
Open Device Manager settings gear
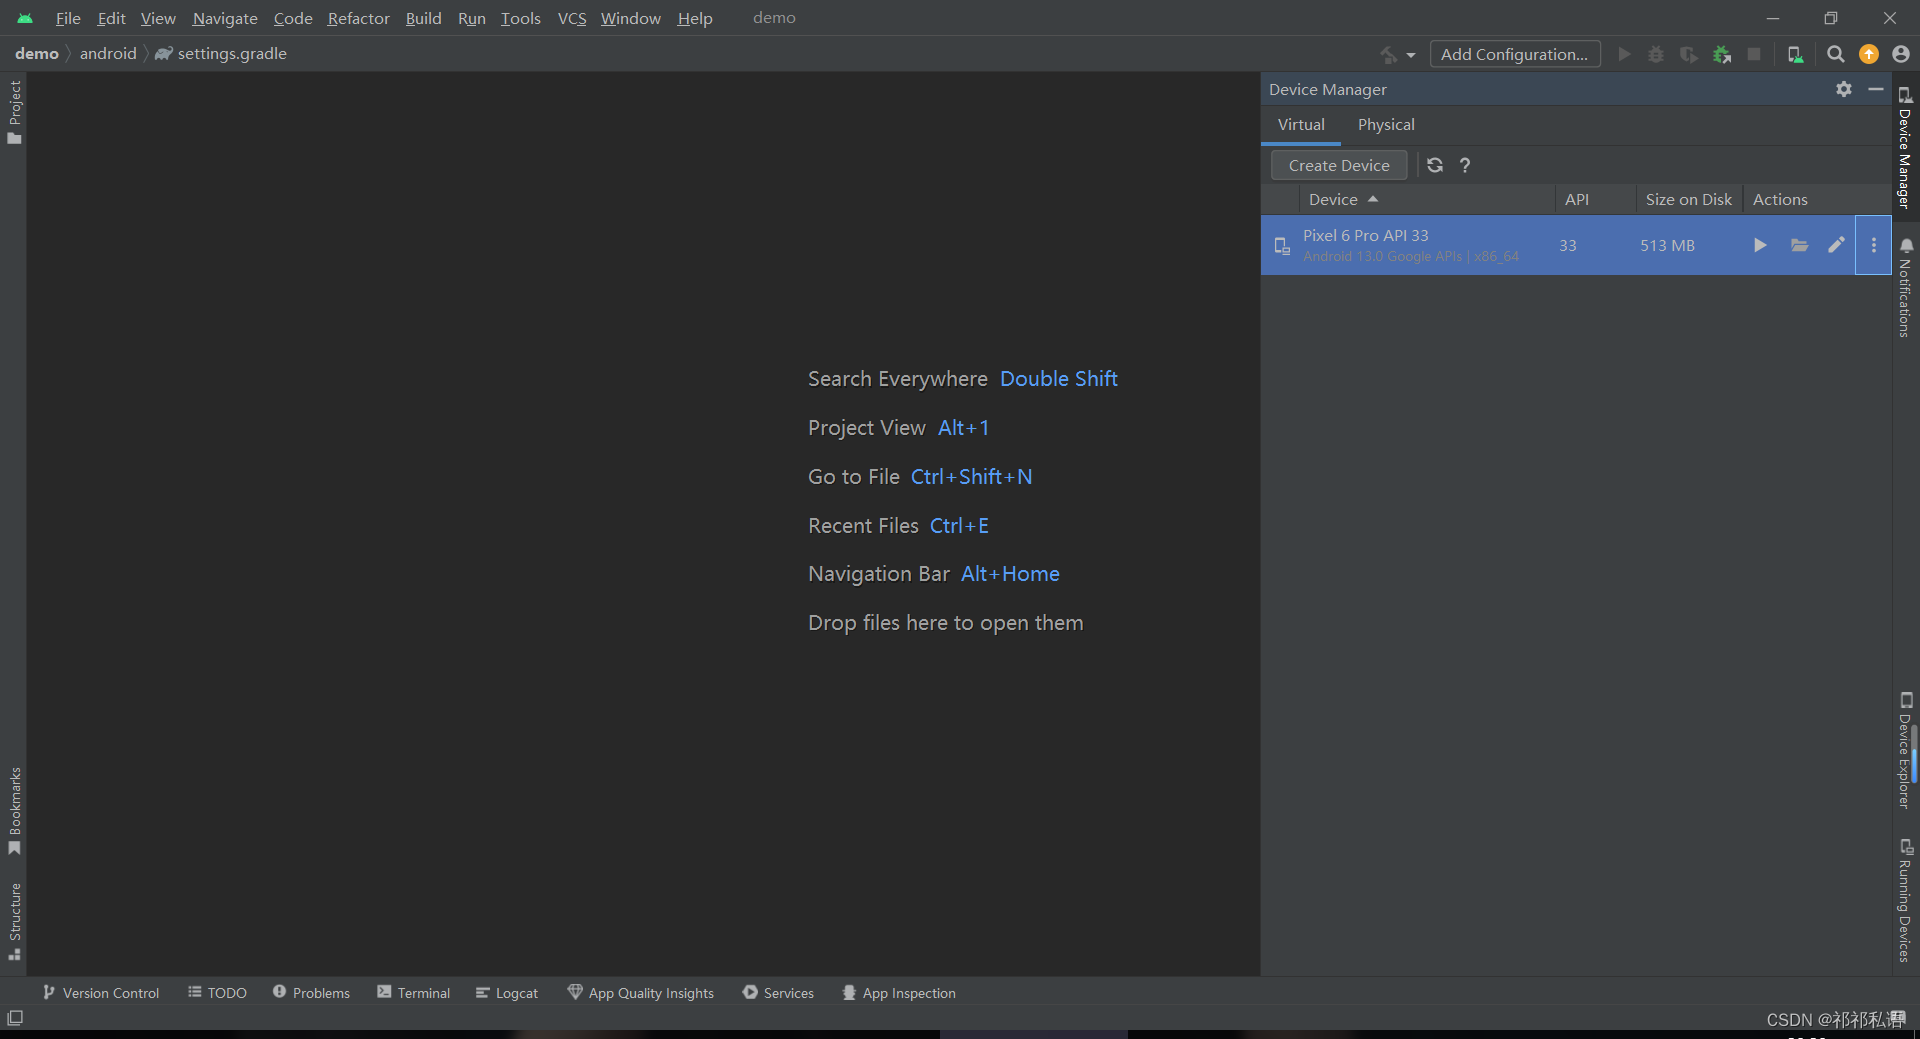[x=1844, y=89]
